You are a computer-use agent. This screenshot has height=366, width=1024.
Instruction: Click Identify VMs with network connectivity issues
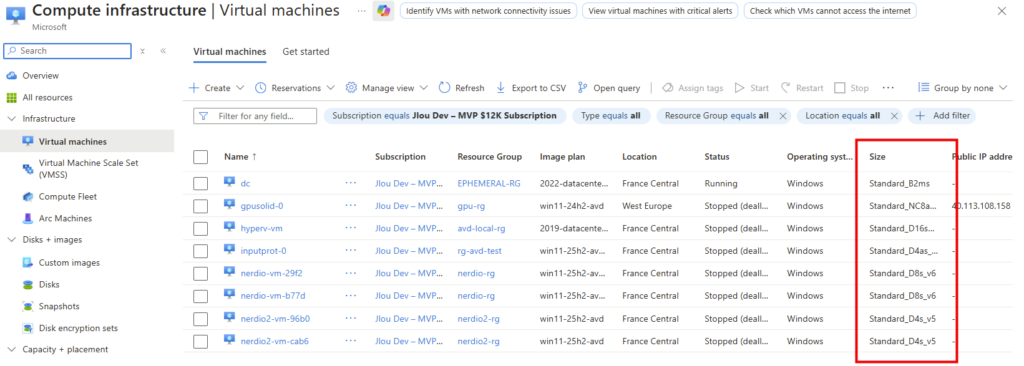(488, 11)
